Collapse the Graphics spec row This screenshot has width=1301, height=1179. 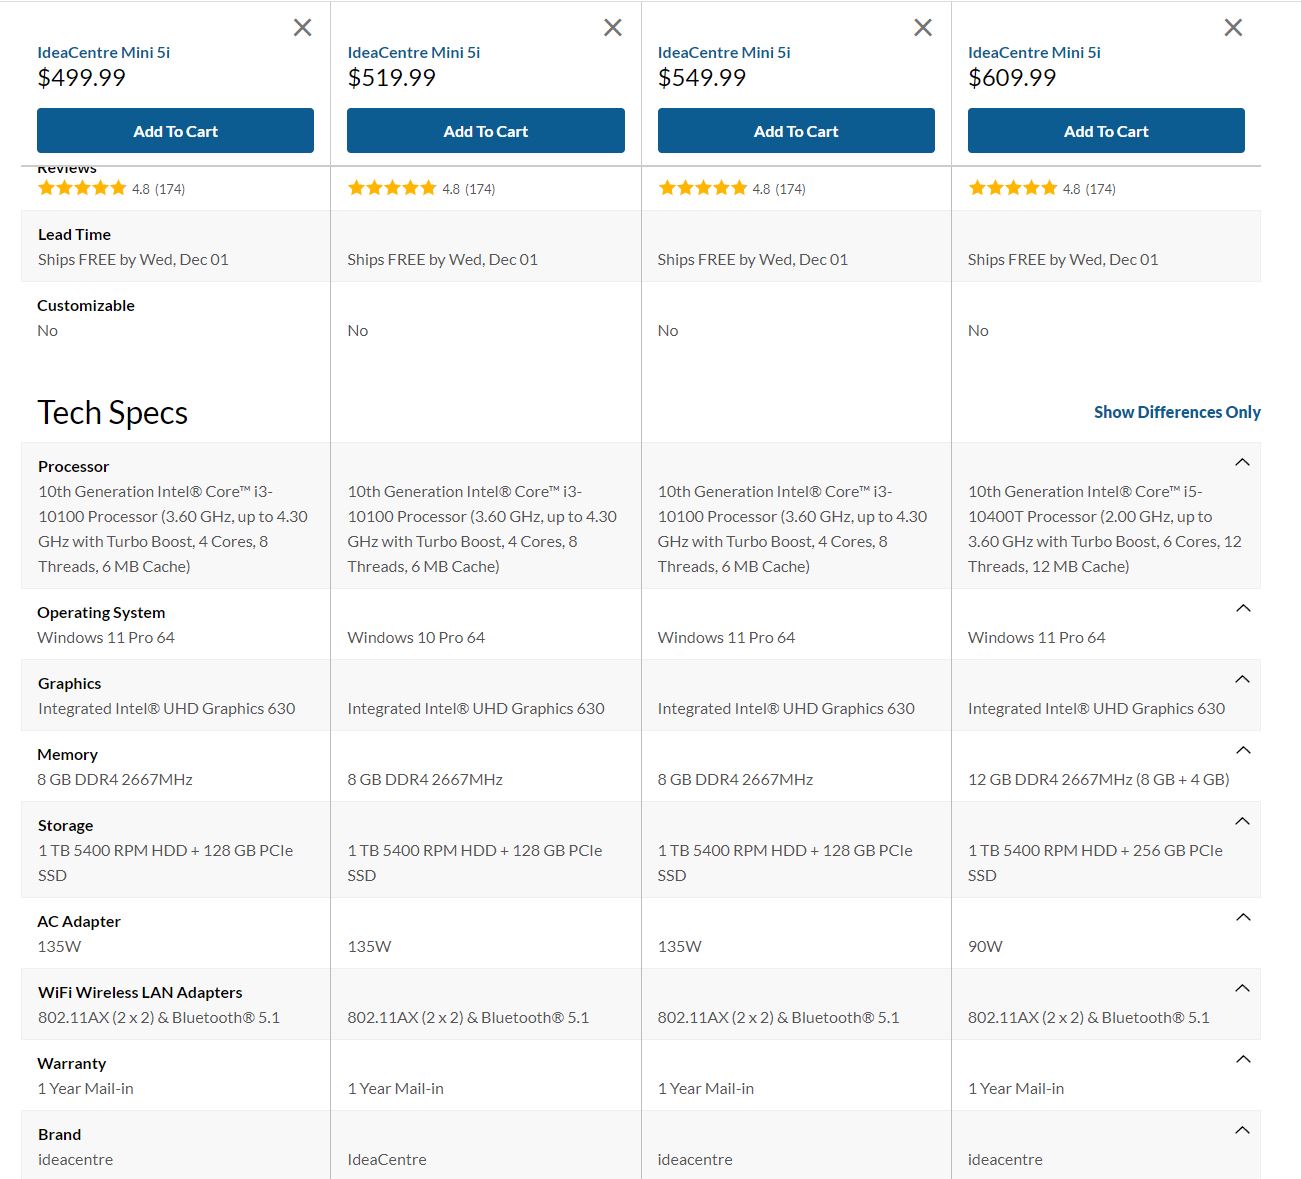1243,679
